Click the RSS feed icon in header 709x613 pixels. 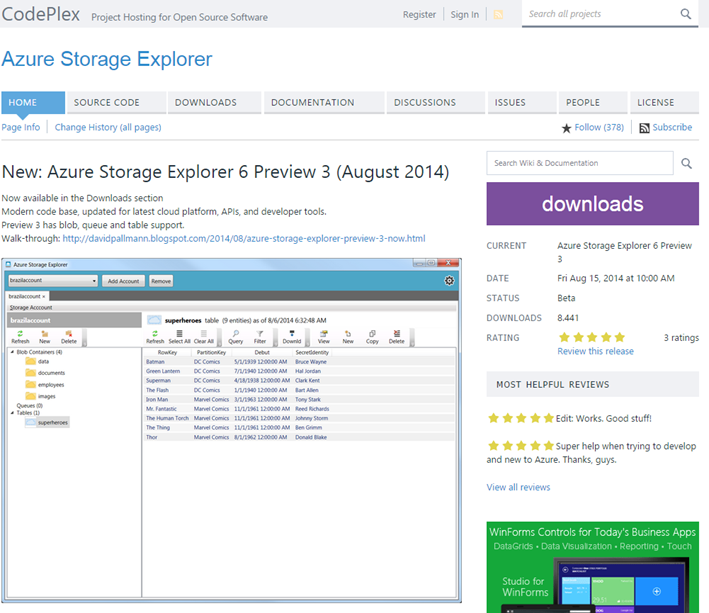[x=498, y=14]
